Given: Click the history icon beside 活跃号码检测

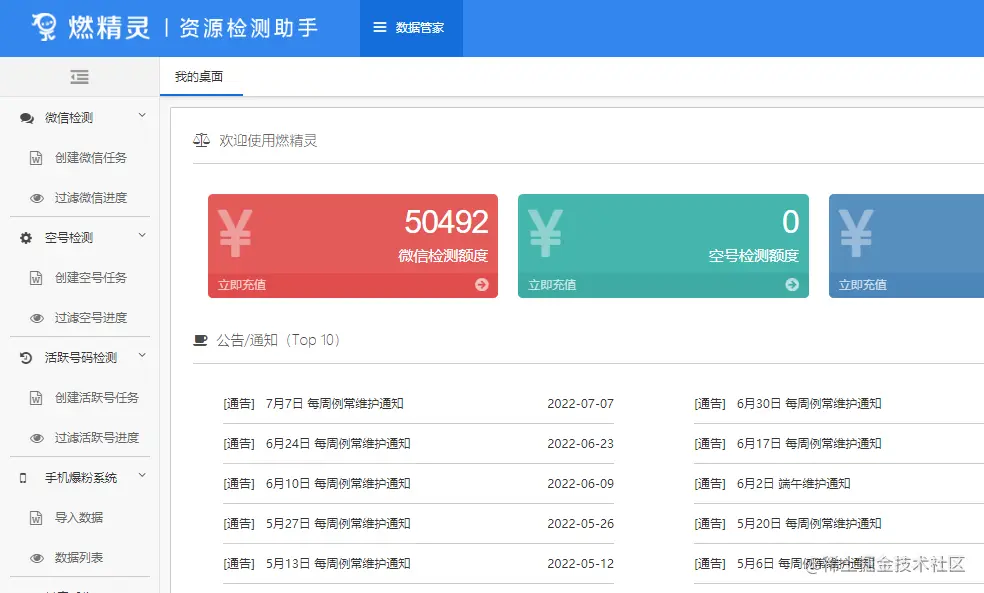Looking at the screenshot, I should pos(26,358).
